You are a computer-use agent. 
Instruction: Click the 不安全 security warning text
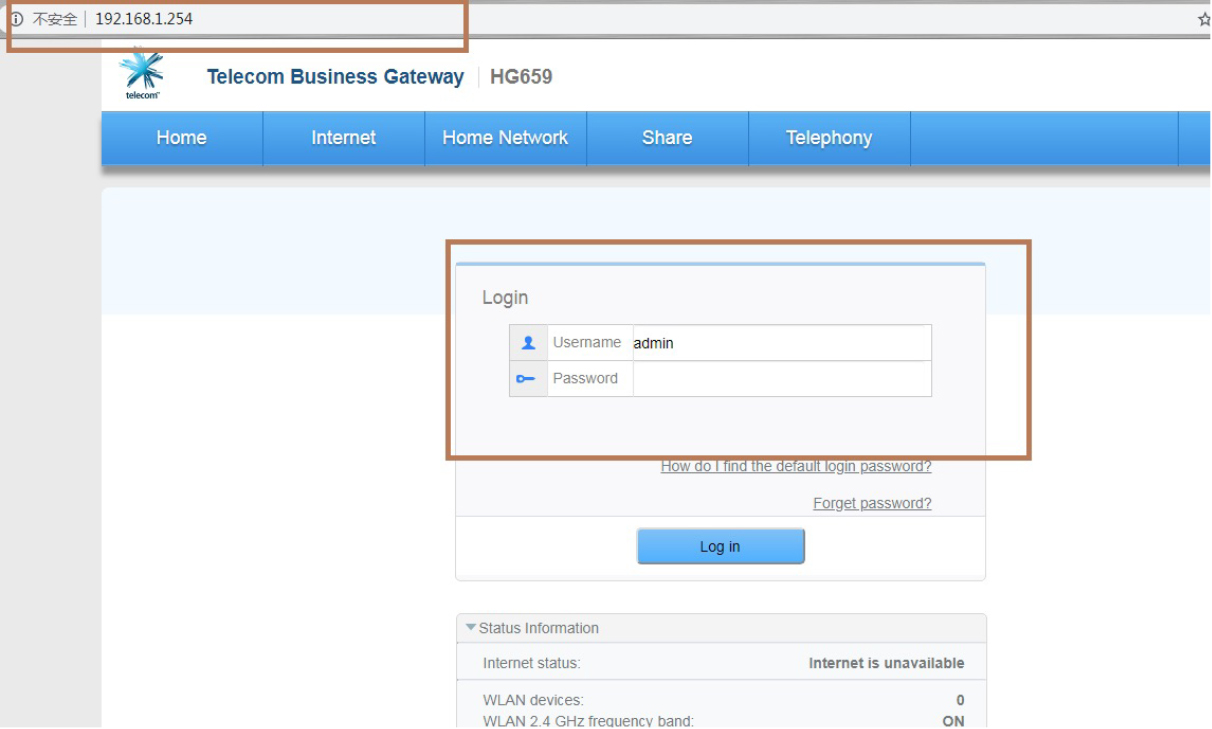[x=55, y=19]
